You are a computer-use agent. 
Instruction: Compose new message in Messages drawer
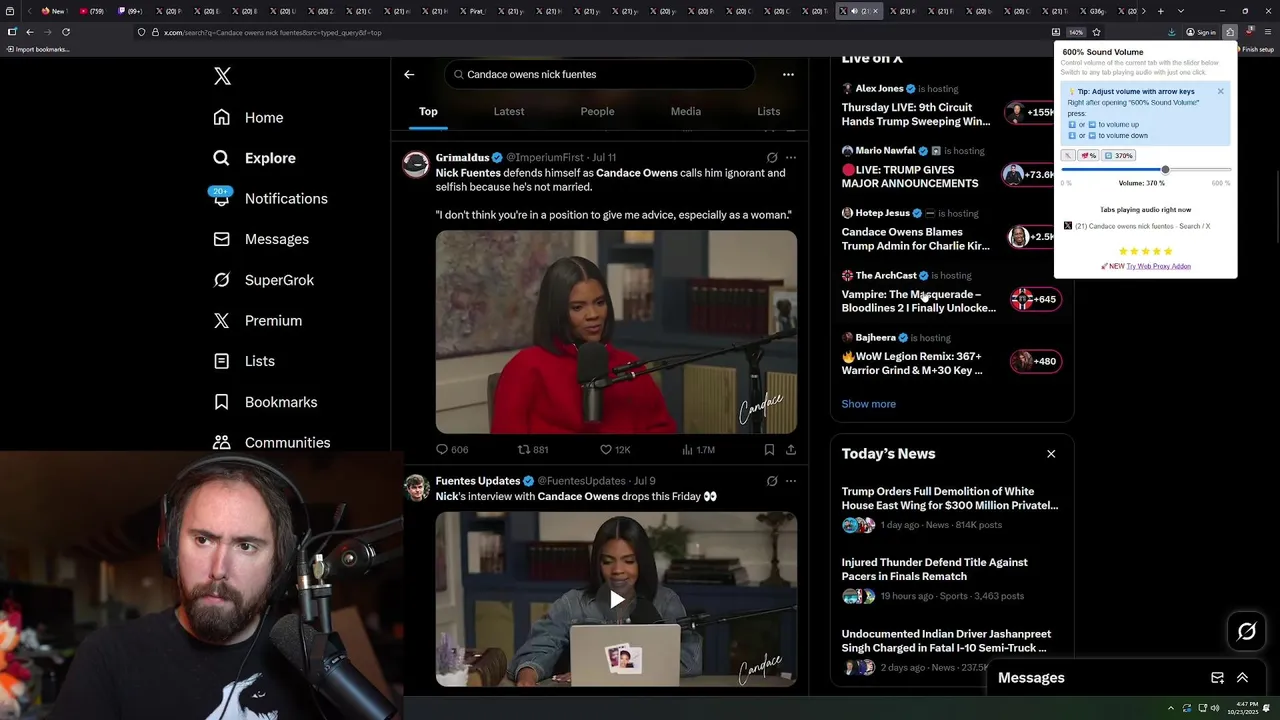pyautogui.click(x=1217, y=678)
